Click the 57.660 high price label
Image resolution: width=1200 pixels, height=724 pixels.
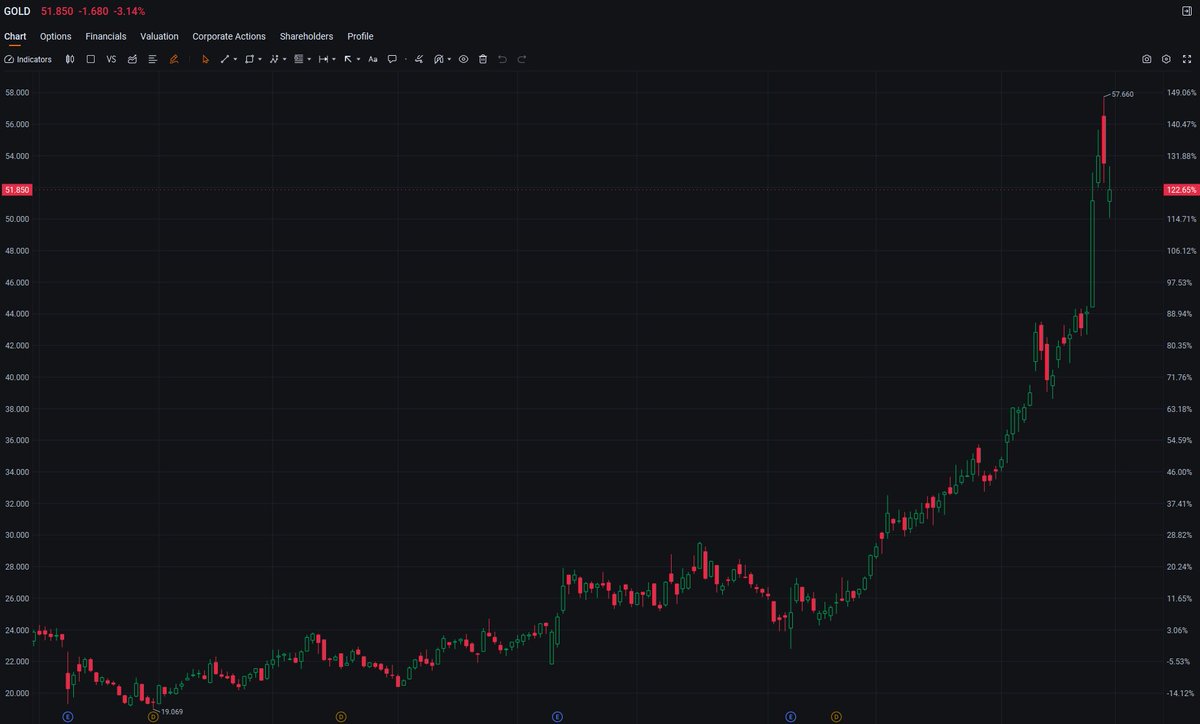(1123, 94)
